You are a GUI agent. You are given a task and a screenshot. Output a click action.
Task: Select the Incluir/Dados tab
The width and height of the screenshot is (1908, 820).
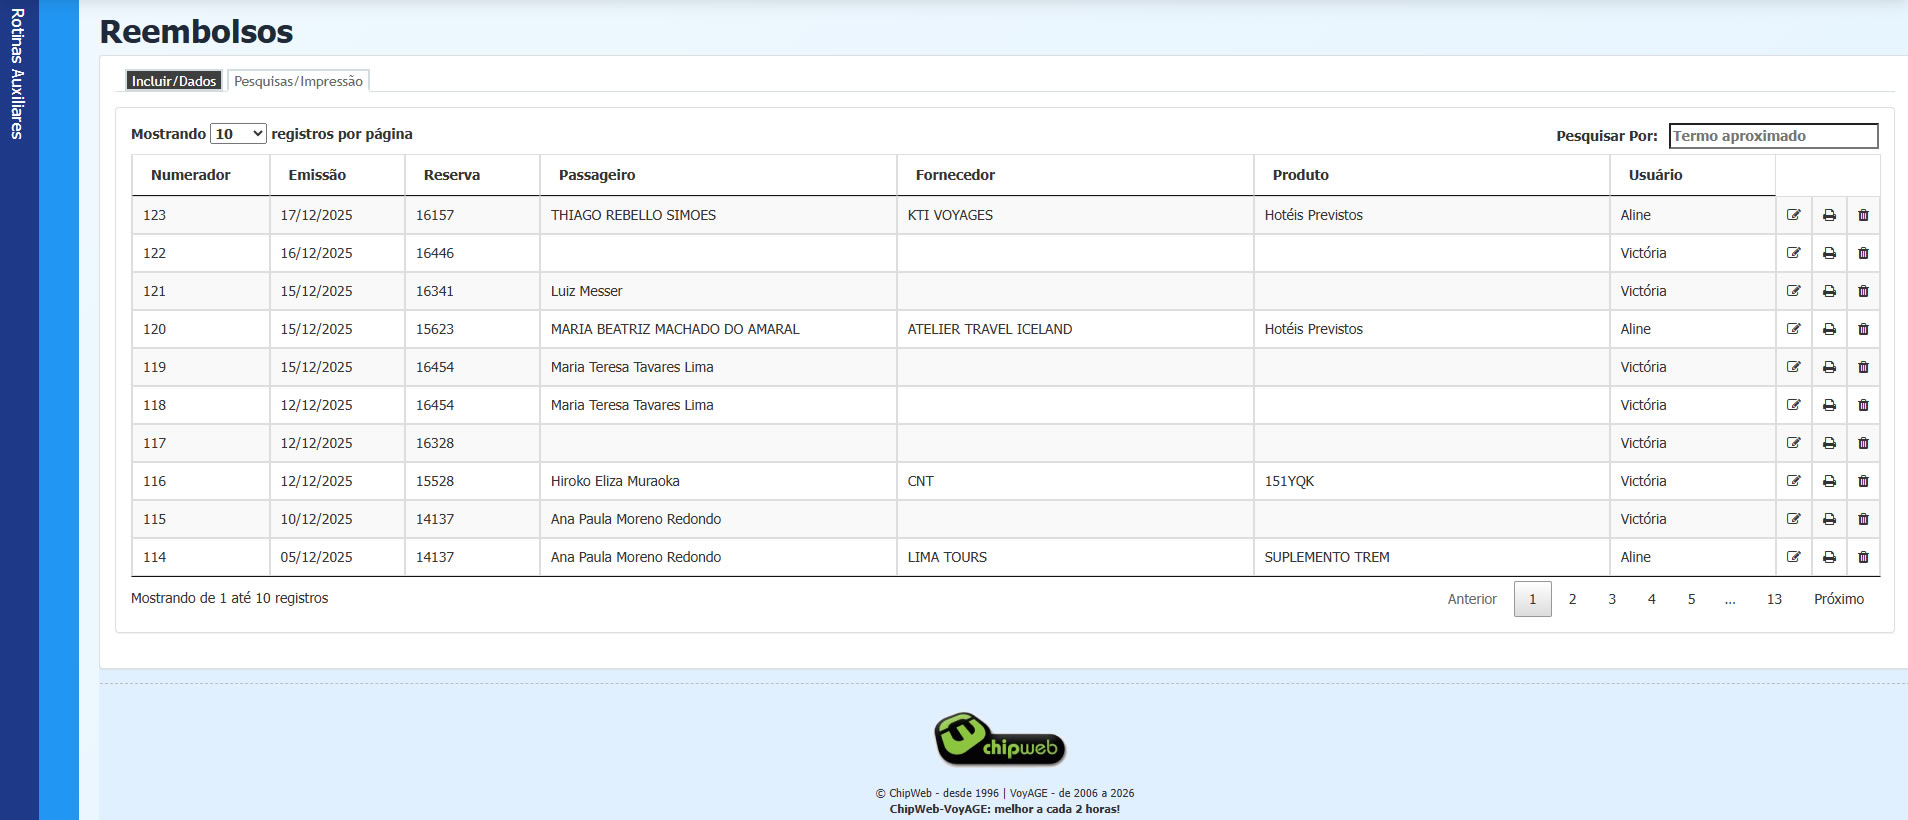(x=174, y=81)
